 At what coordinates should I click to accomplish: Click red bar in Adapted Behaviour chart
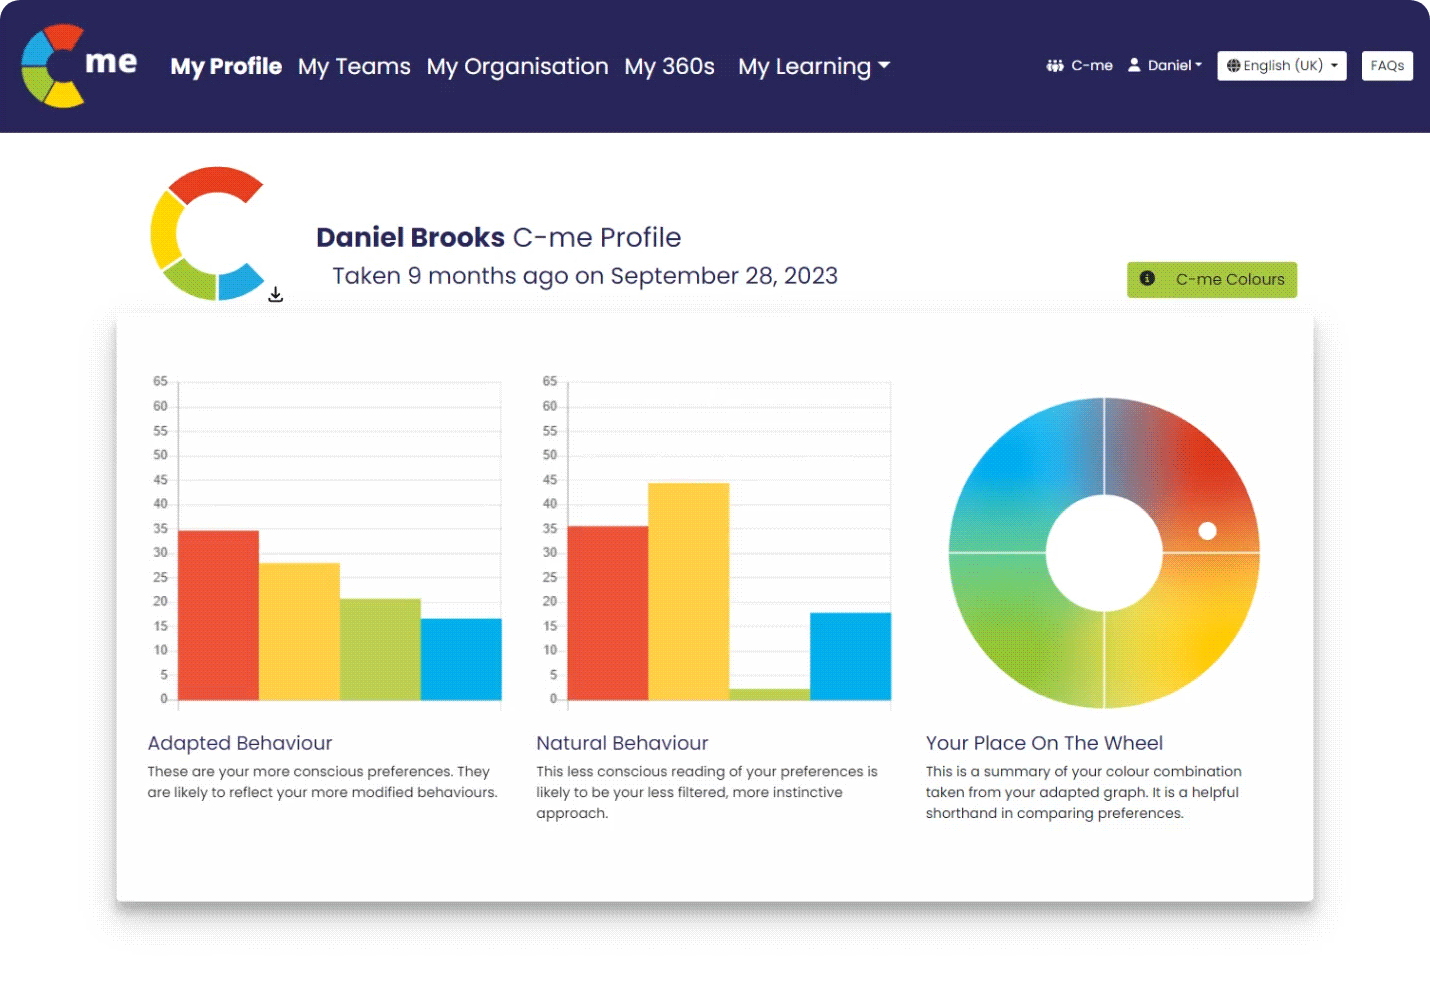(x=218, y=615)
